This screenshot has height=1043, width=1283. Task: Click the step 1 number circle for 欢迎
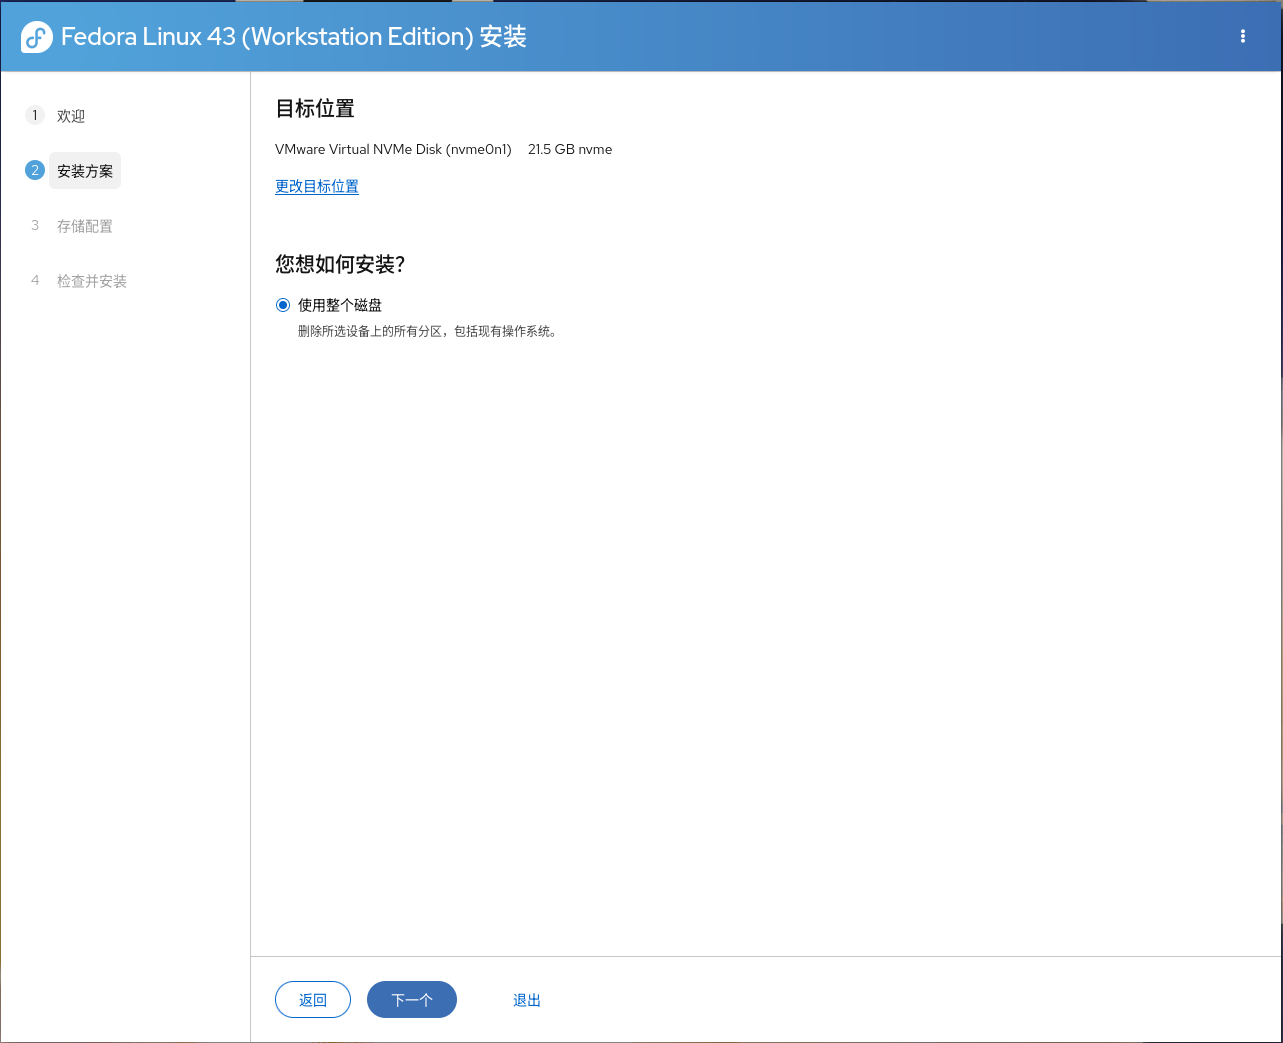pyautogui.click(x=34, y=115)
